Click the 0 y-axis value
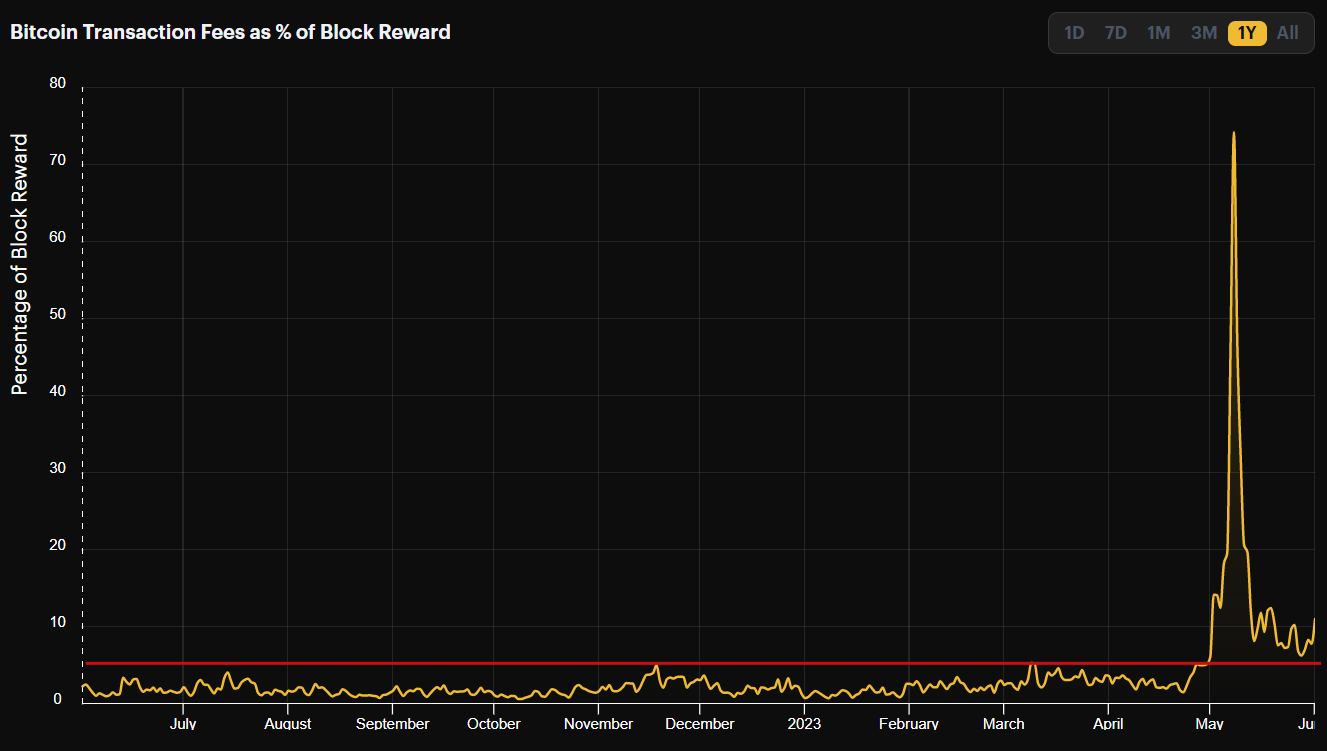 62,700
